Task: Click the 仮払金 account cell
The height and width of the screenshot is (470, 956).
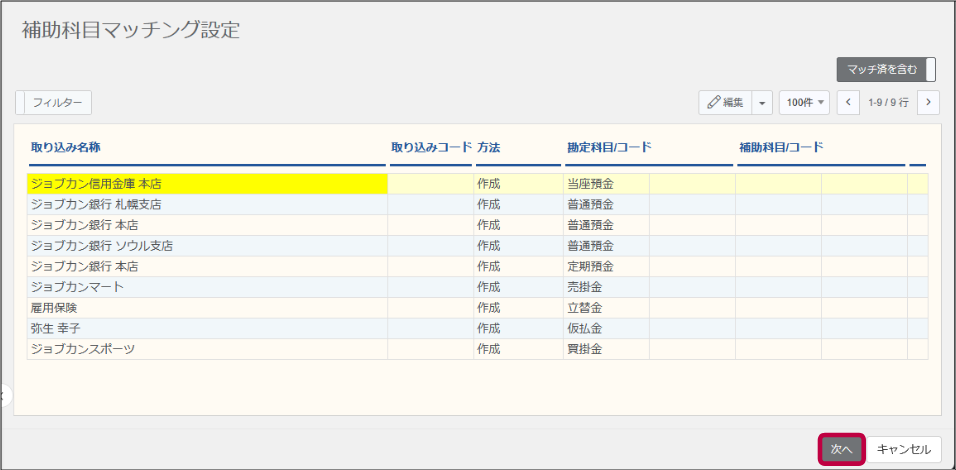Action: coord(606,329)
